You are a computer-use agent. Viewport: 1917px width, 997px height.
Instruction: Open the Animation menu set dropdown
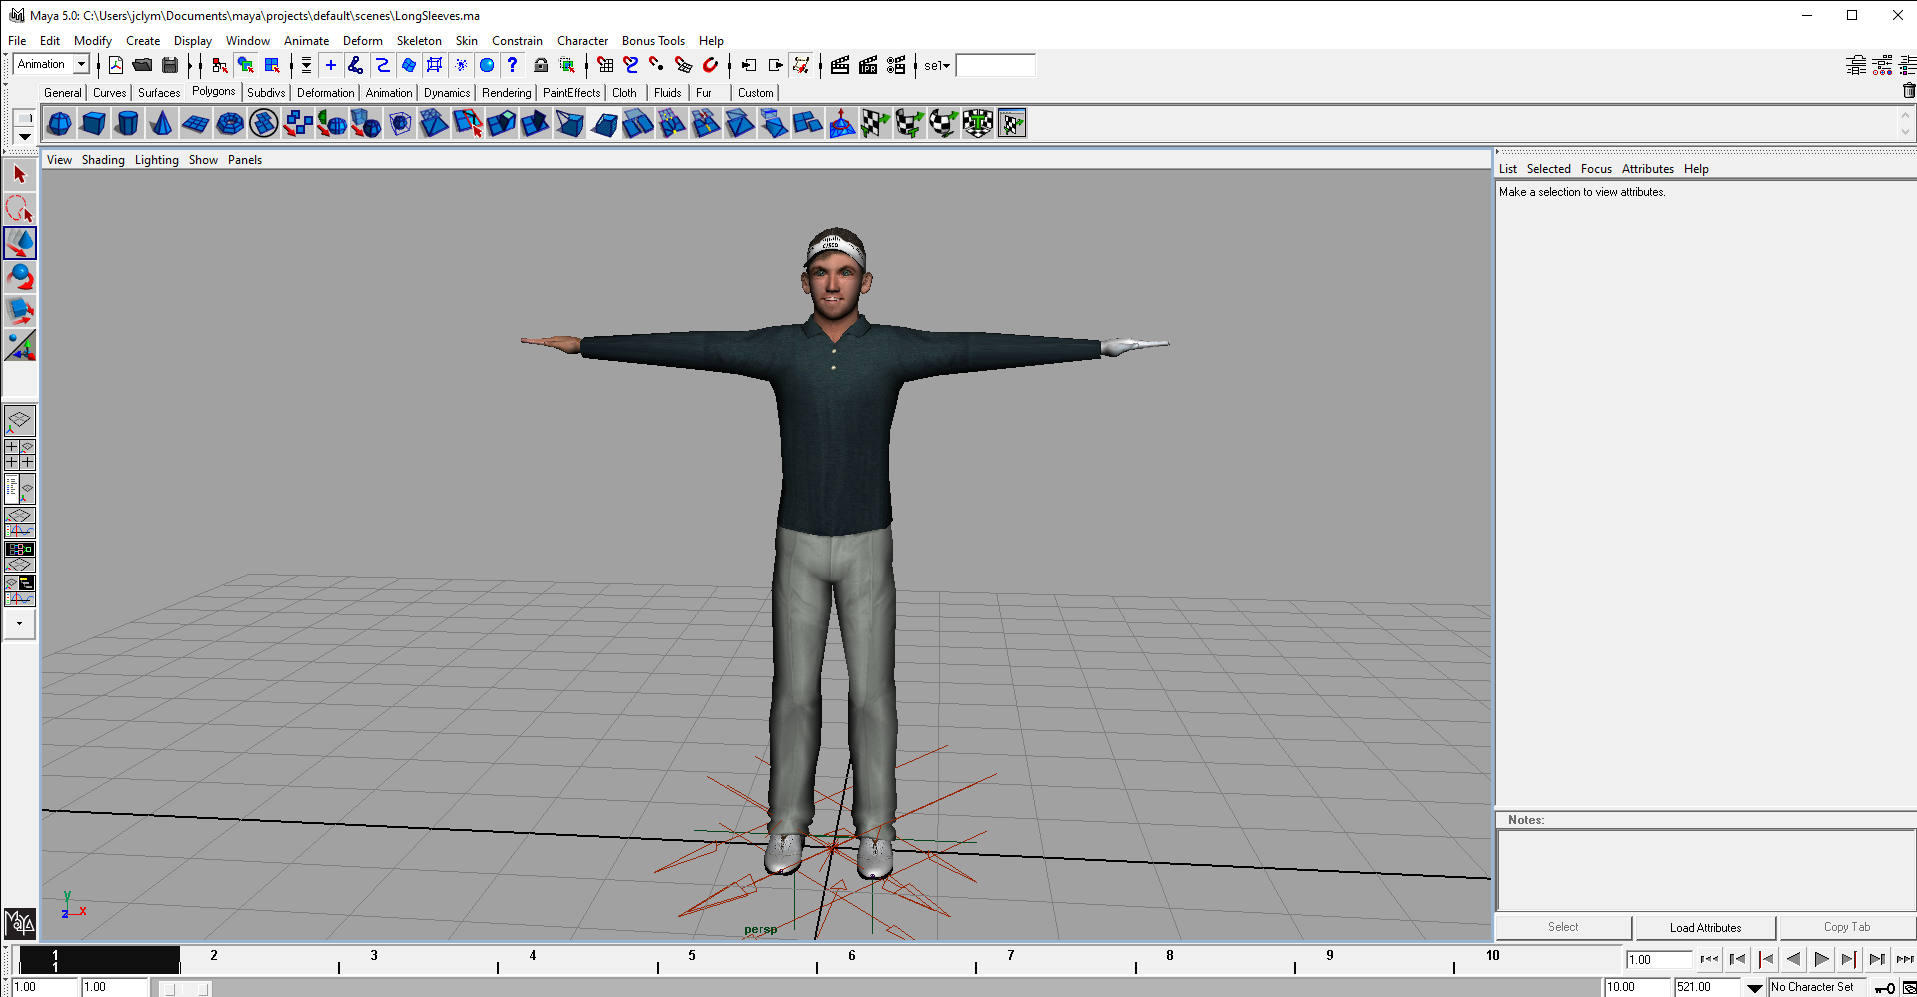point(81,65)
